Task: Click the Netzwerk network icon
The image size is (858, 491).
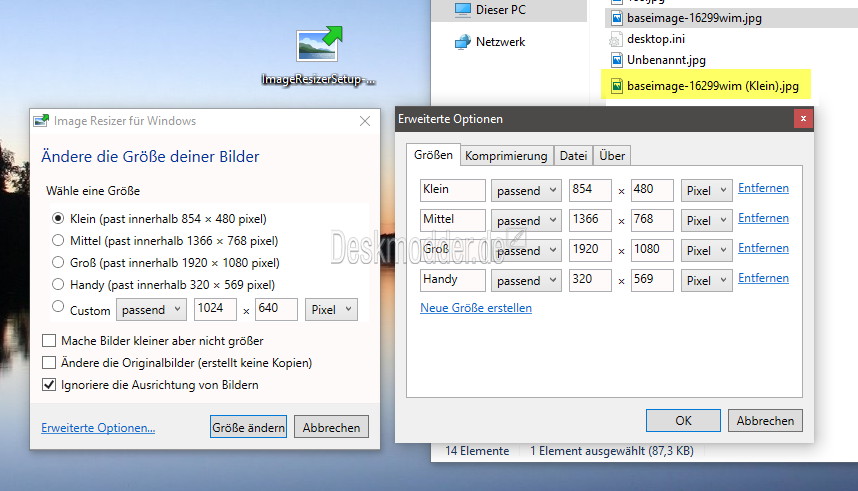Action: click(463, 42)
